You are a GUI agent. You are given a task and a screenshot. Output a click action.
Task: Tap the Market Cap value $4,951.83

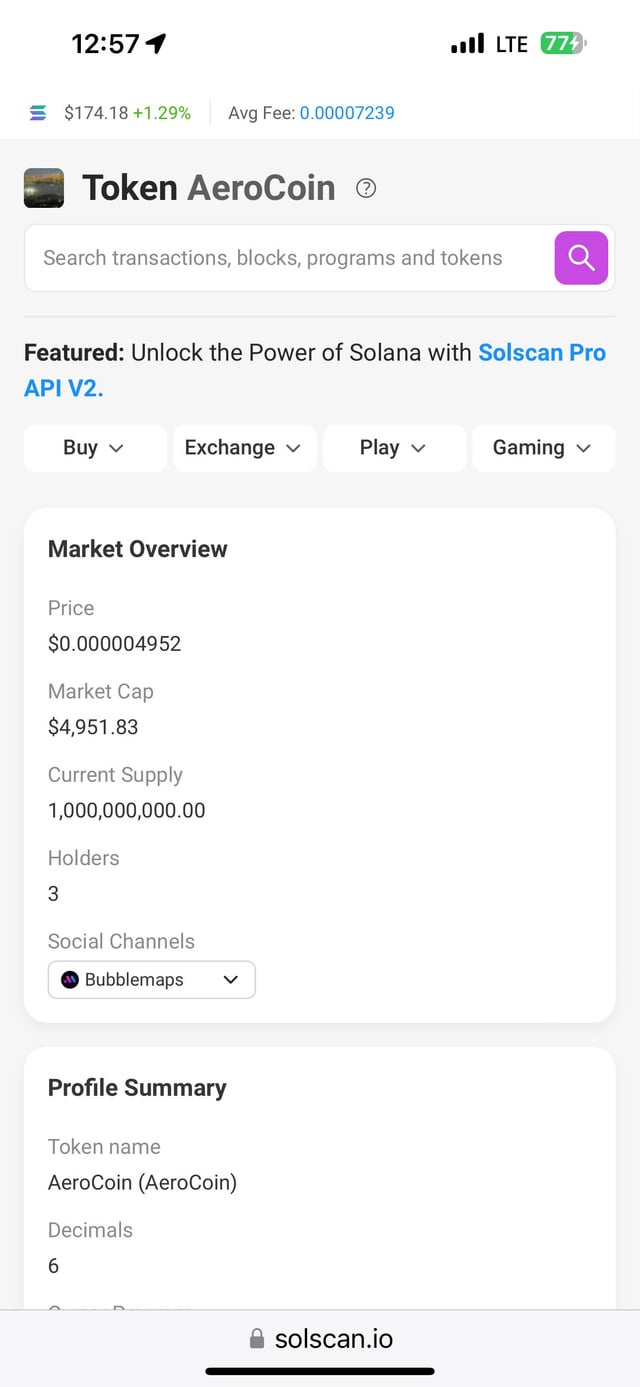click(93, 727)
